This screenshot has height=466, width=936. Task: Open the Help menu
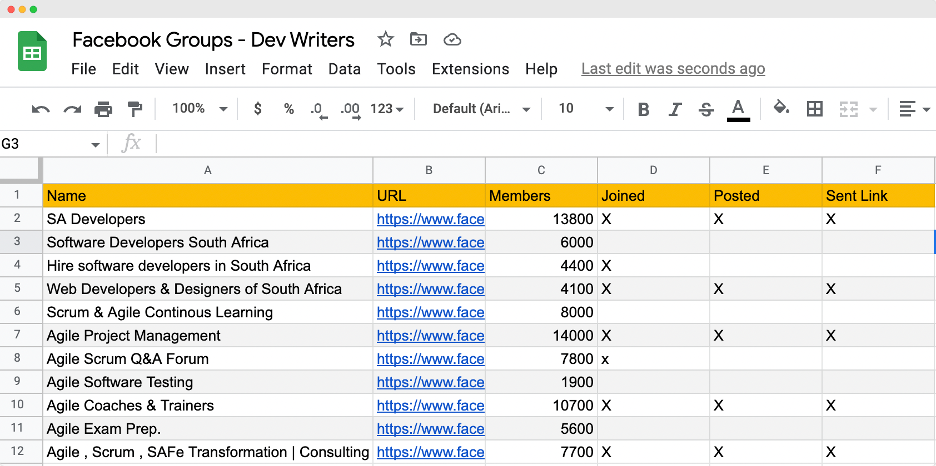click(541, 69)
